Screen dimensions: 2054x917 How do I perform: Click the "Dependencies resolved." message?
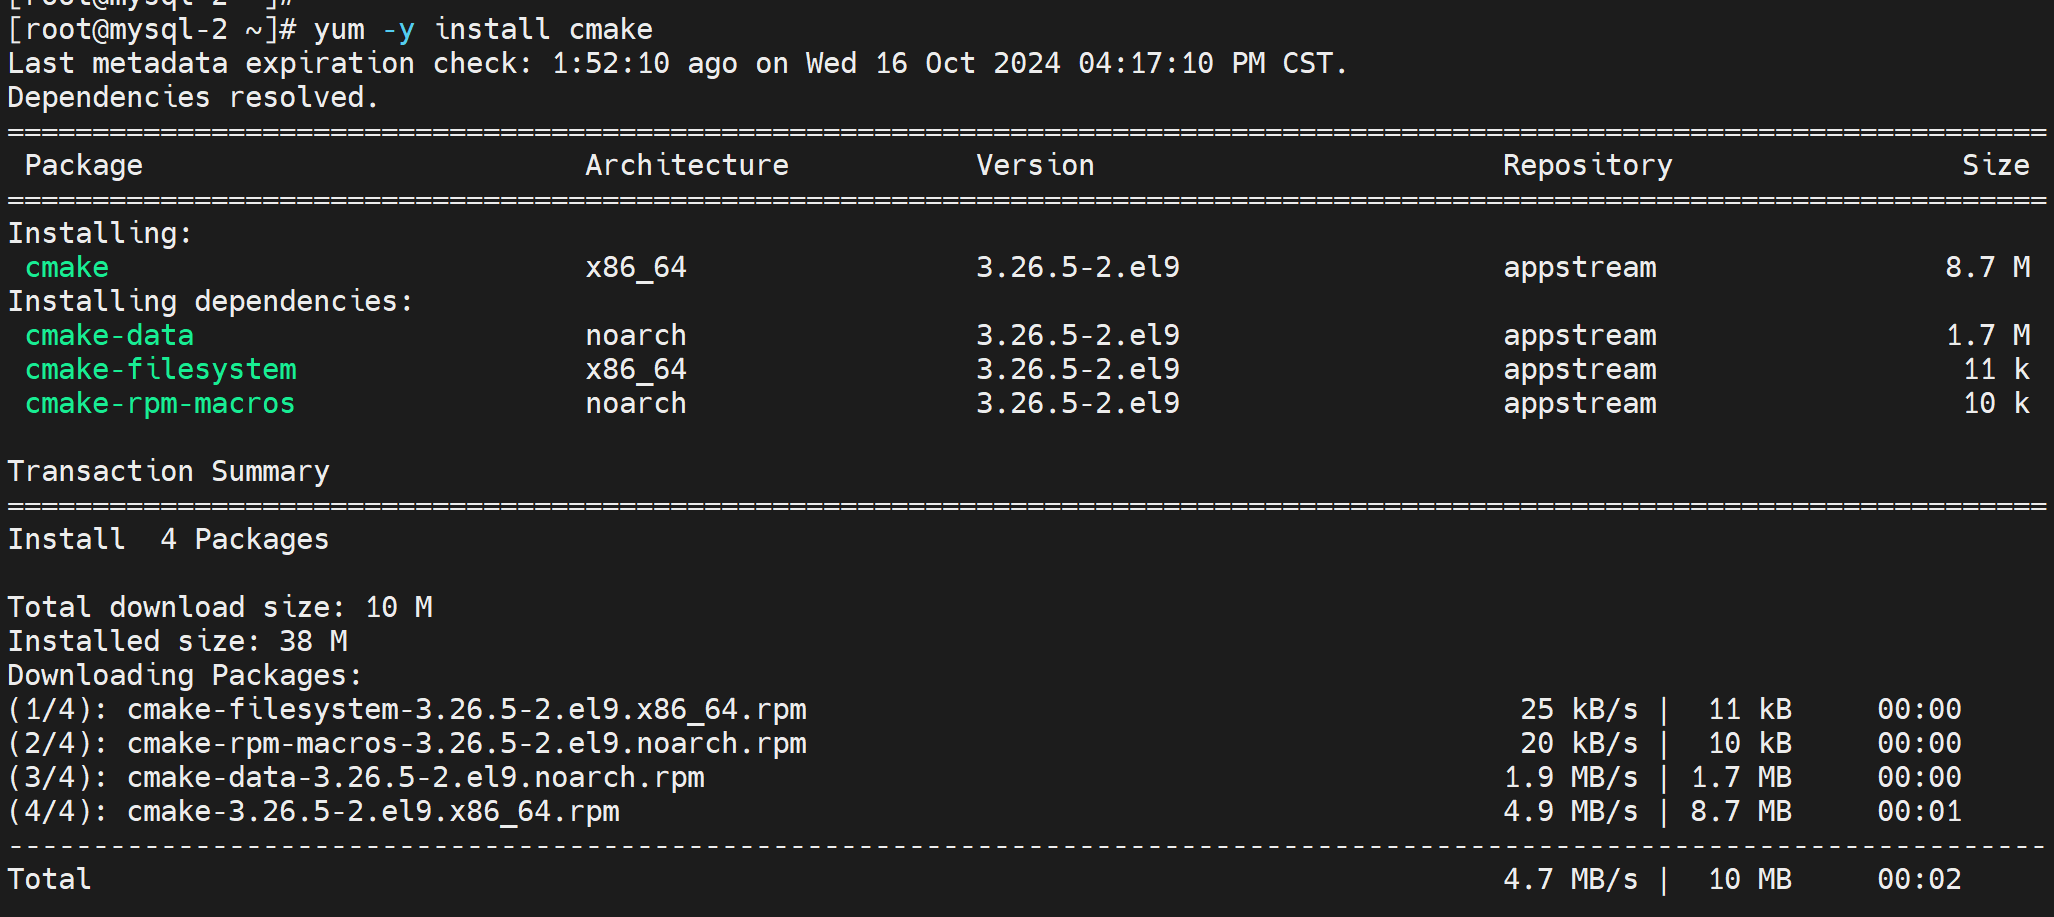[x=193, y=98]
